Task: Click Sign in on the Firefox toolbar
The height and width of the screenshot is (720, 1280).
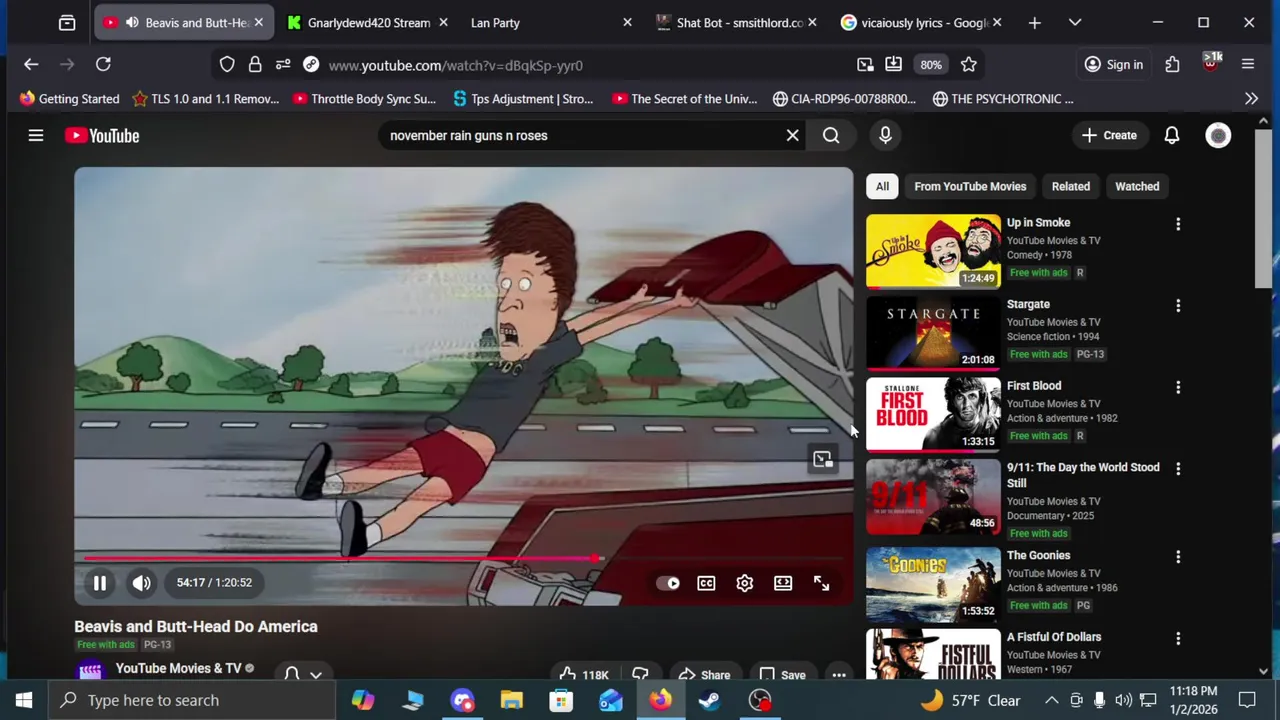Action: tap(1114, 65)
